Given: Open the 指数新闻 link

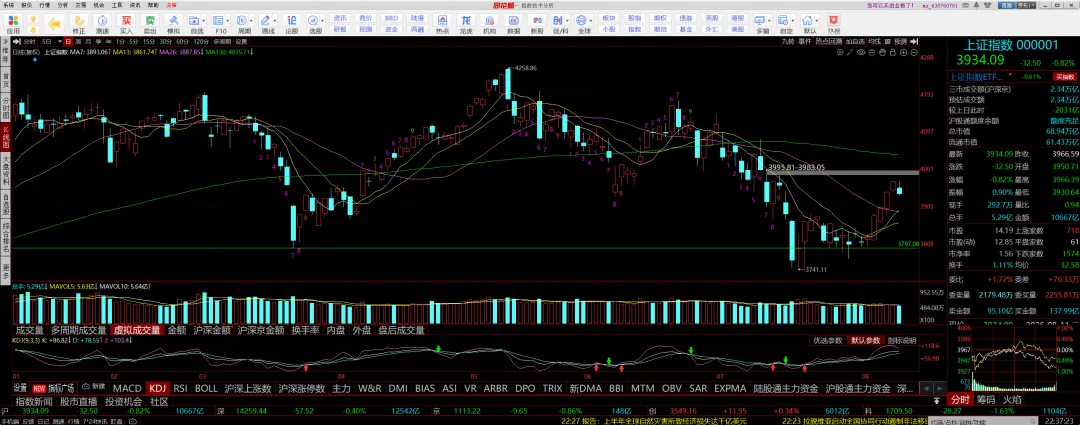Looking at the screenshot, I should 34,402.
